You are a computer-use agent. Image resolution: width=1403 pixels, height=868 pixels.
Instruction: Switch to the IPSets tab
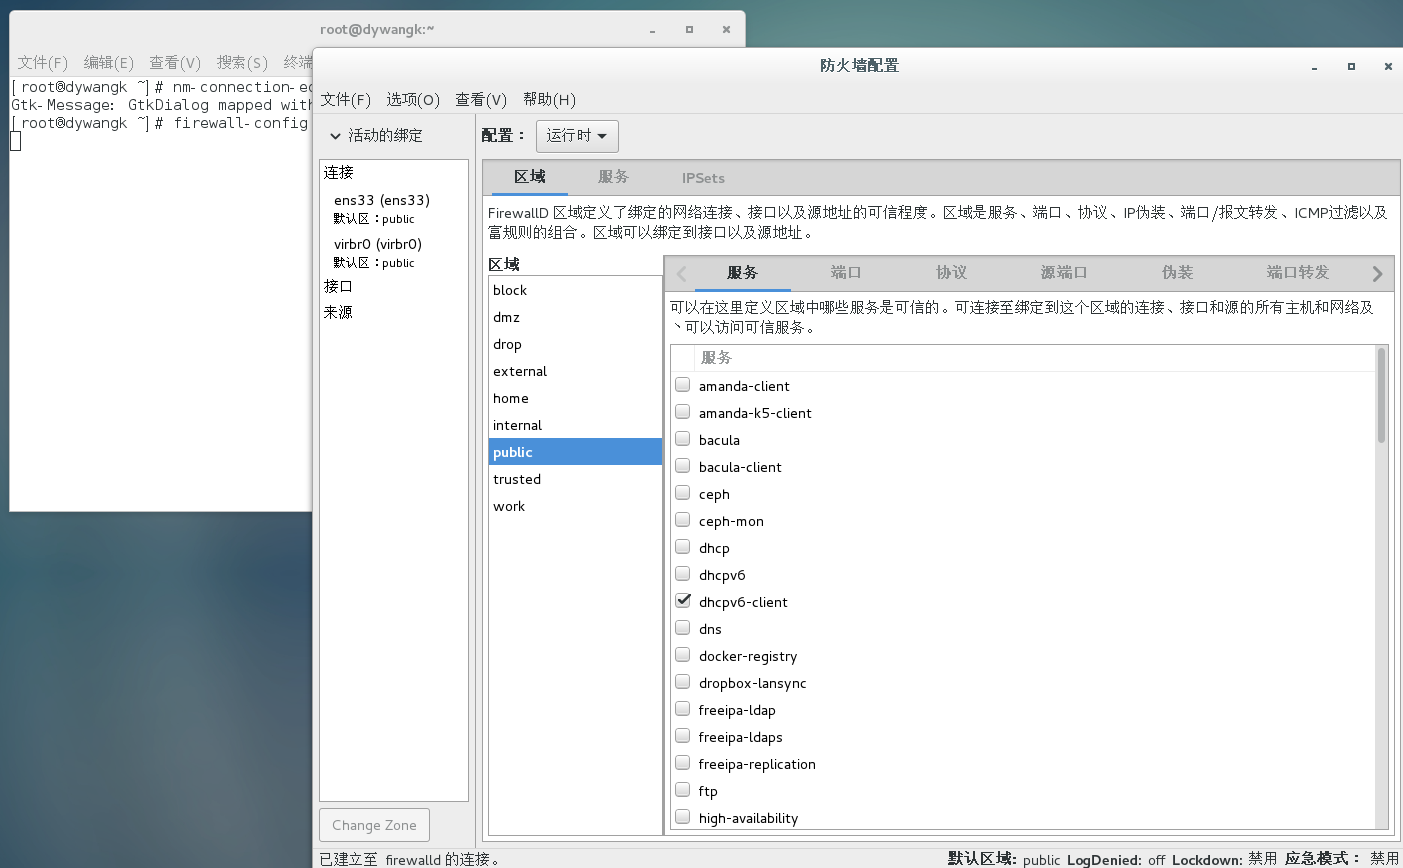point(703,178)
